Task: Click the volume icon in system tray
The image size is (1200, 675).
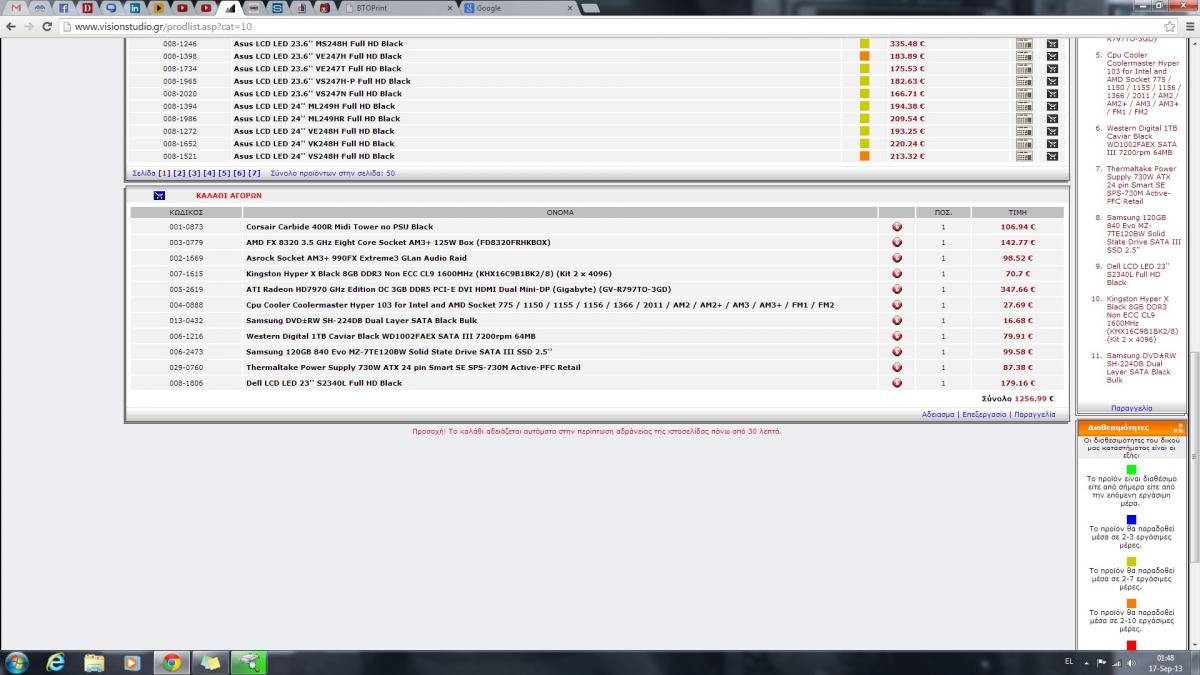Action: coord(1131,662)
